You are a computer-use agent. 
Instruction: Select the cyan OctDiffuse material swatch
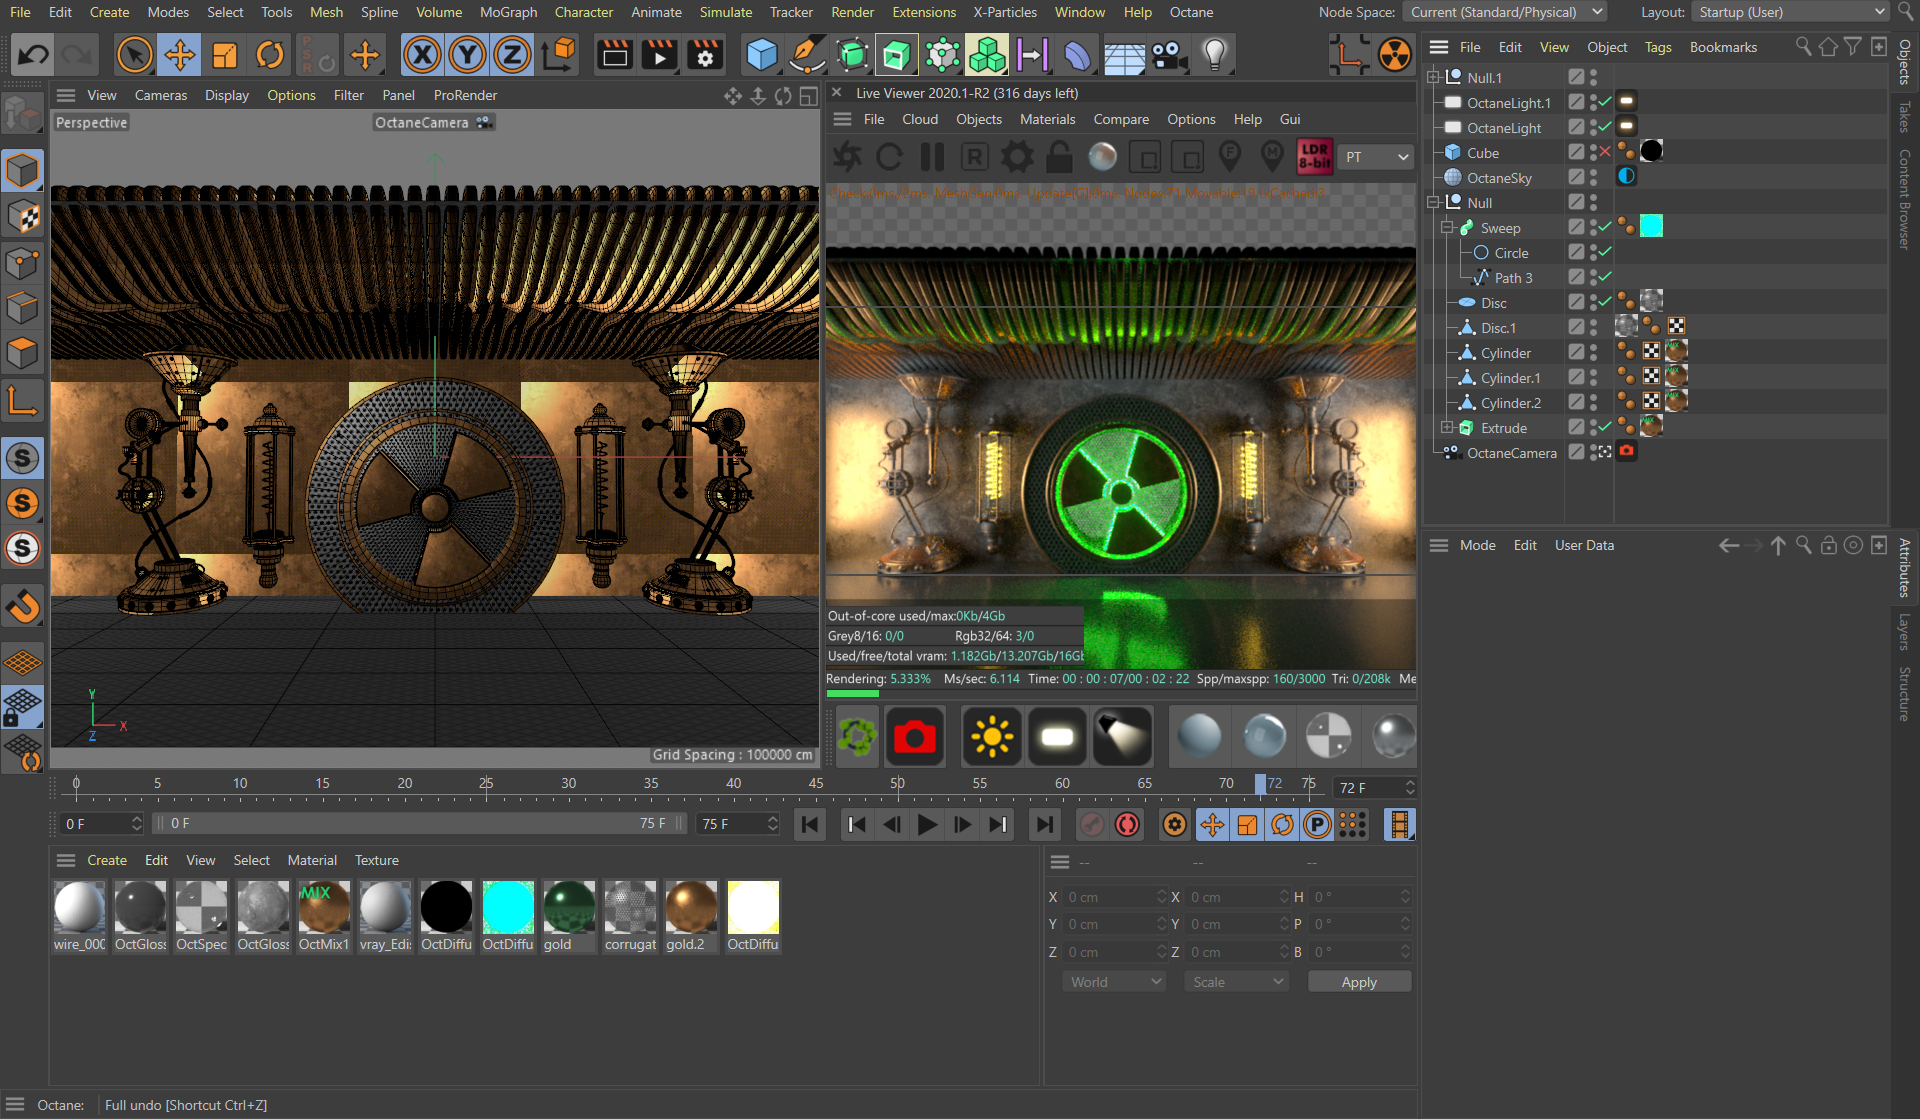tap(508, 908)
